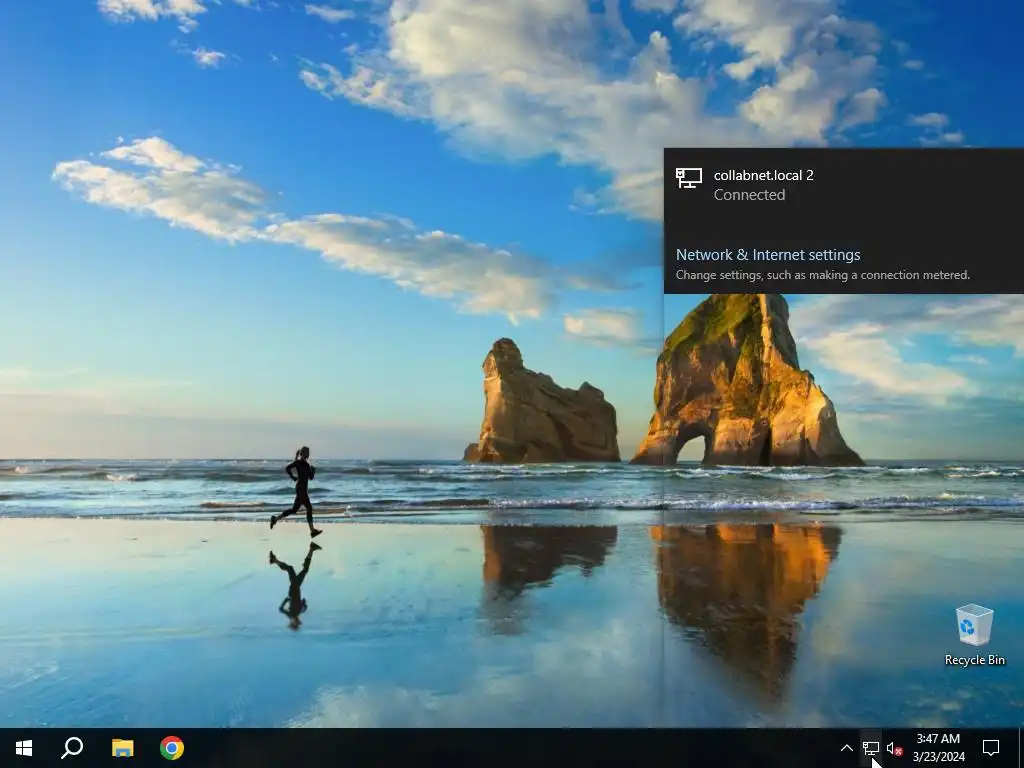
Task: Launch Google Chrome from the taskbar
Action: tap(172, 748)
